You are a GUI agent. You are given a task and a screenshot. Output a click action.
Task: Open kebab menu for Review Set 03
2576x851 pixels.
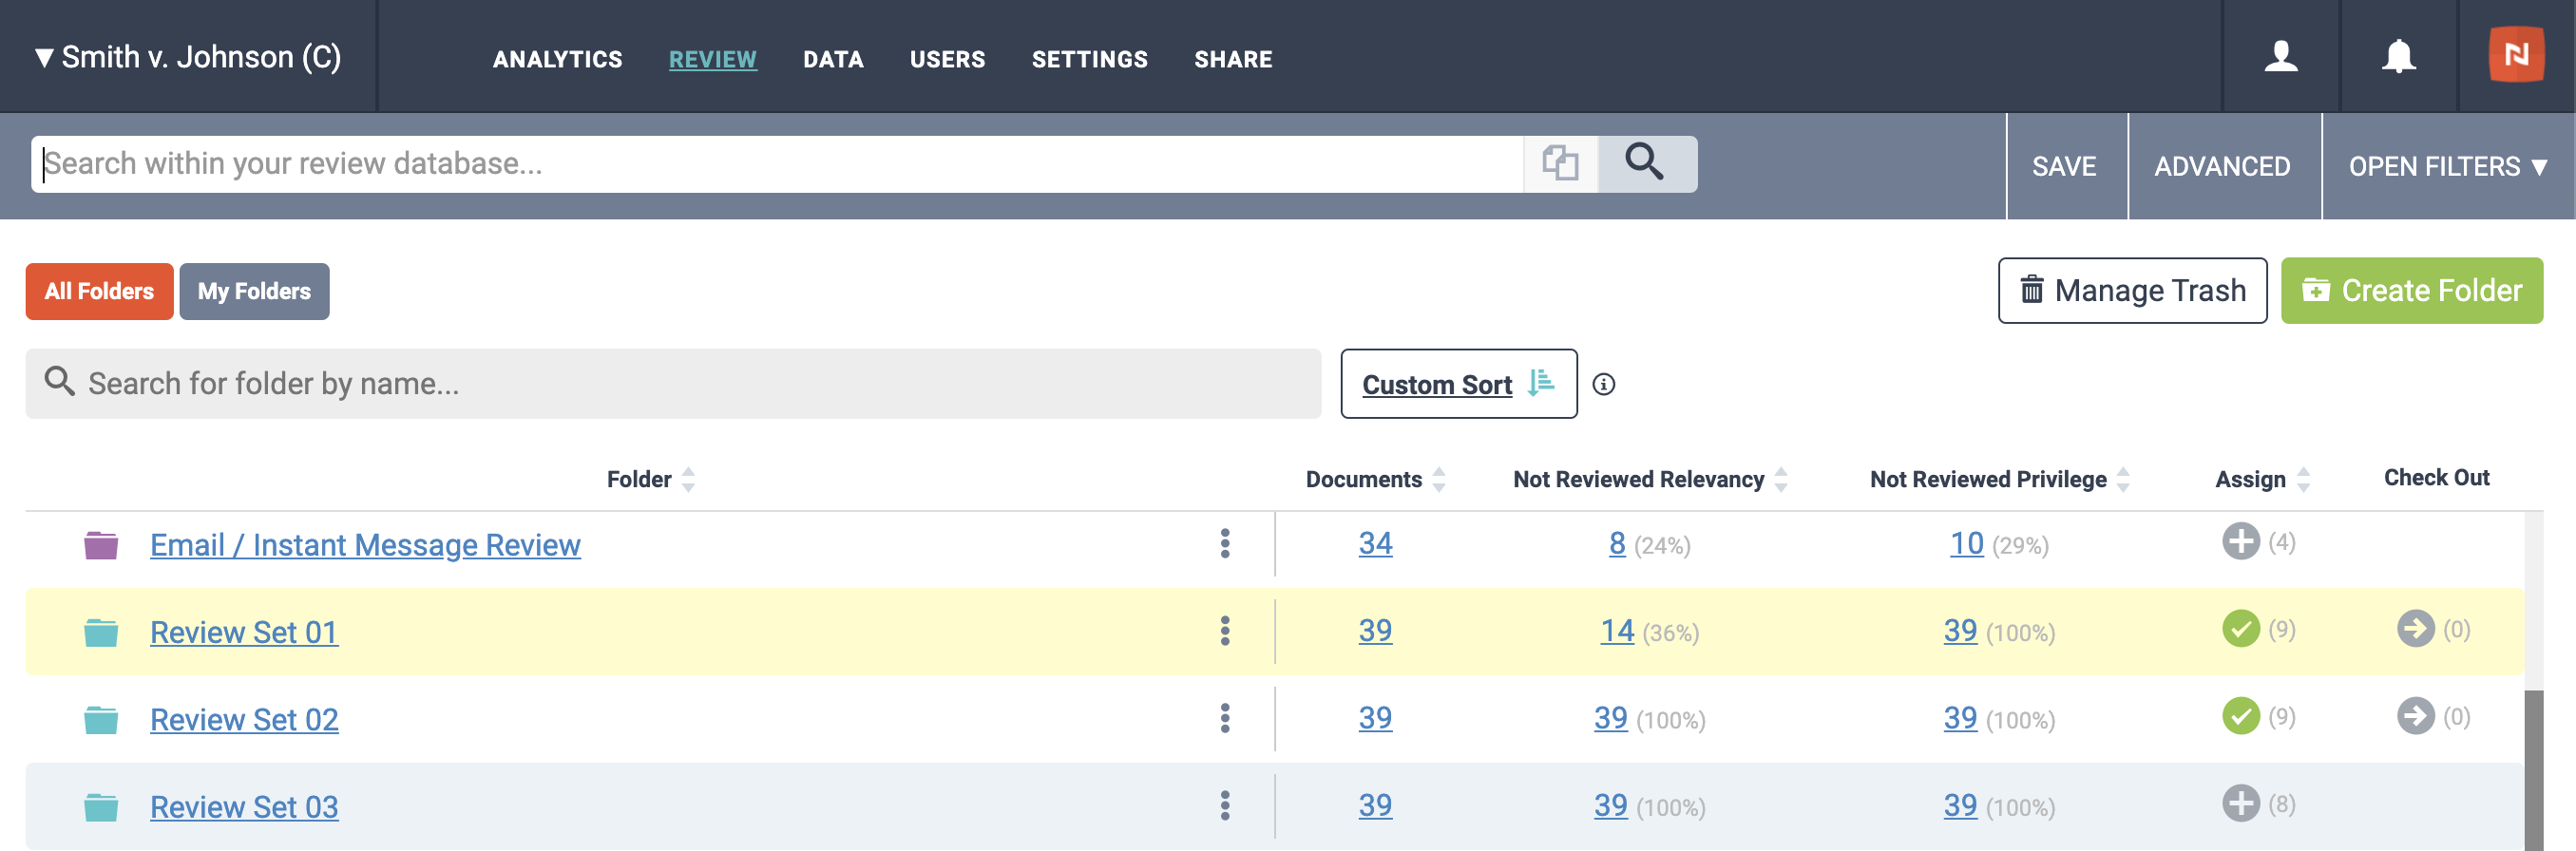(1225, 805)
